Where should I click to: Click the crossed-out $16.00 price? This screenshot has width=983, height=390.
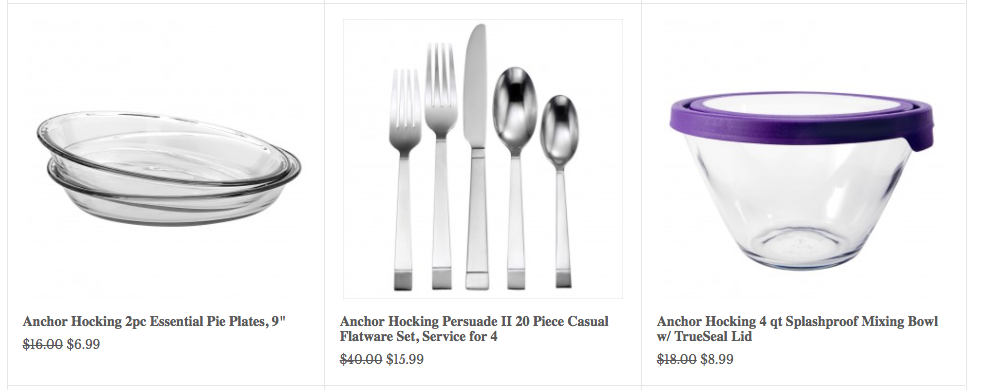click(x=43, y=344)
